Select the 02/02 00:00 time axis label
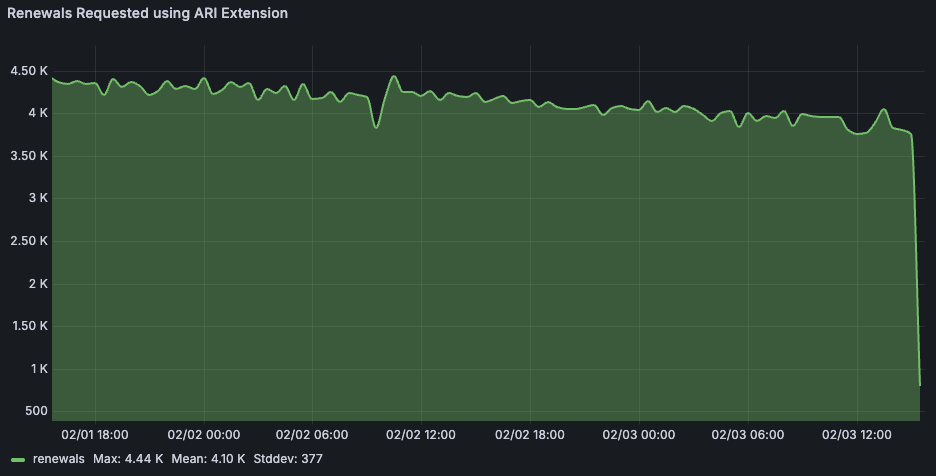Screen dimensions: 936x476 pos(204,435)
